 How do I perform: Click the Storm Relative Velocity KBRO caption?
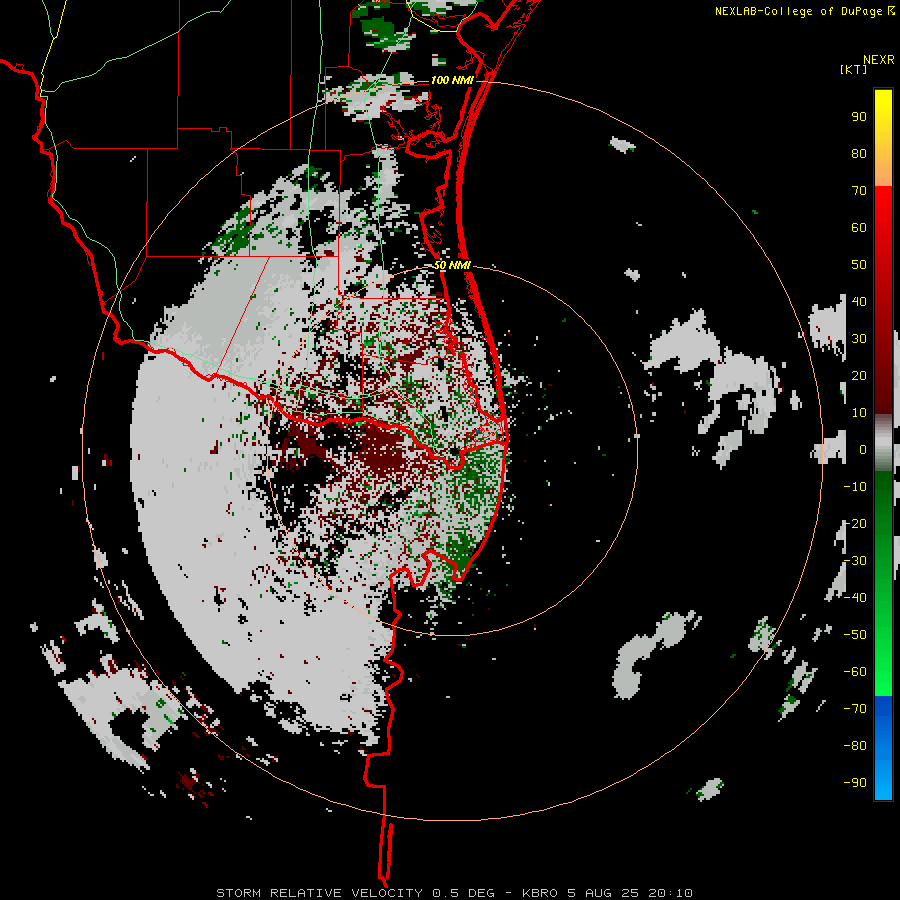tap(454, 893)
